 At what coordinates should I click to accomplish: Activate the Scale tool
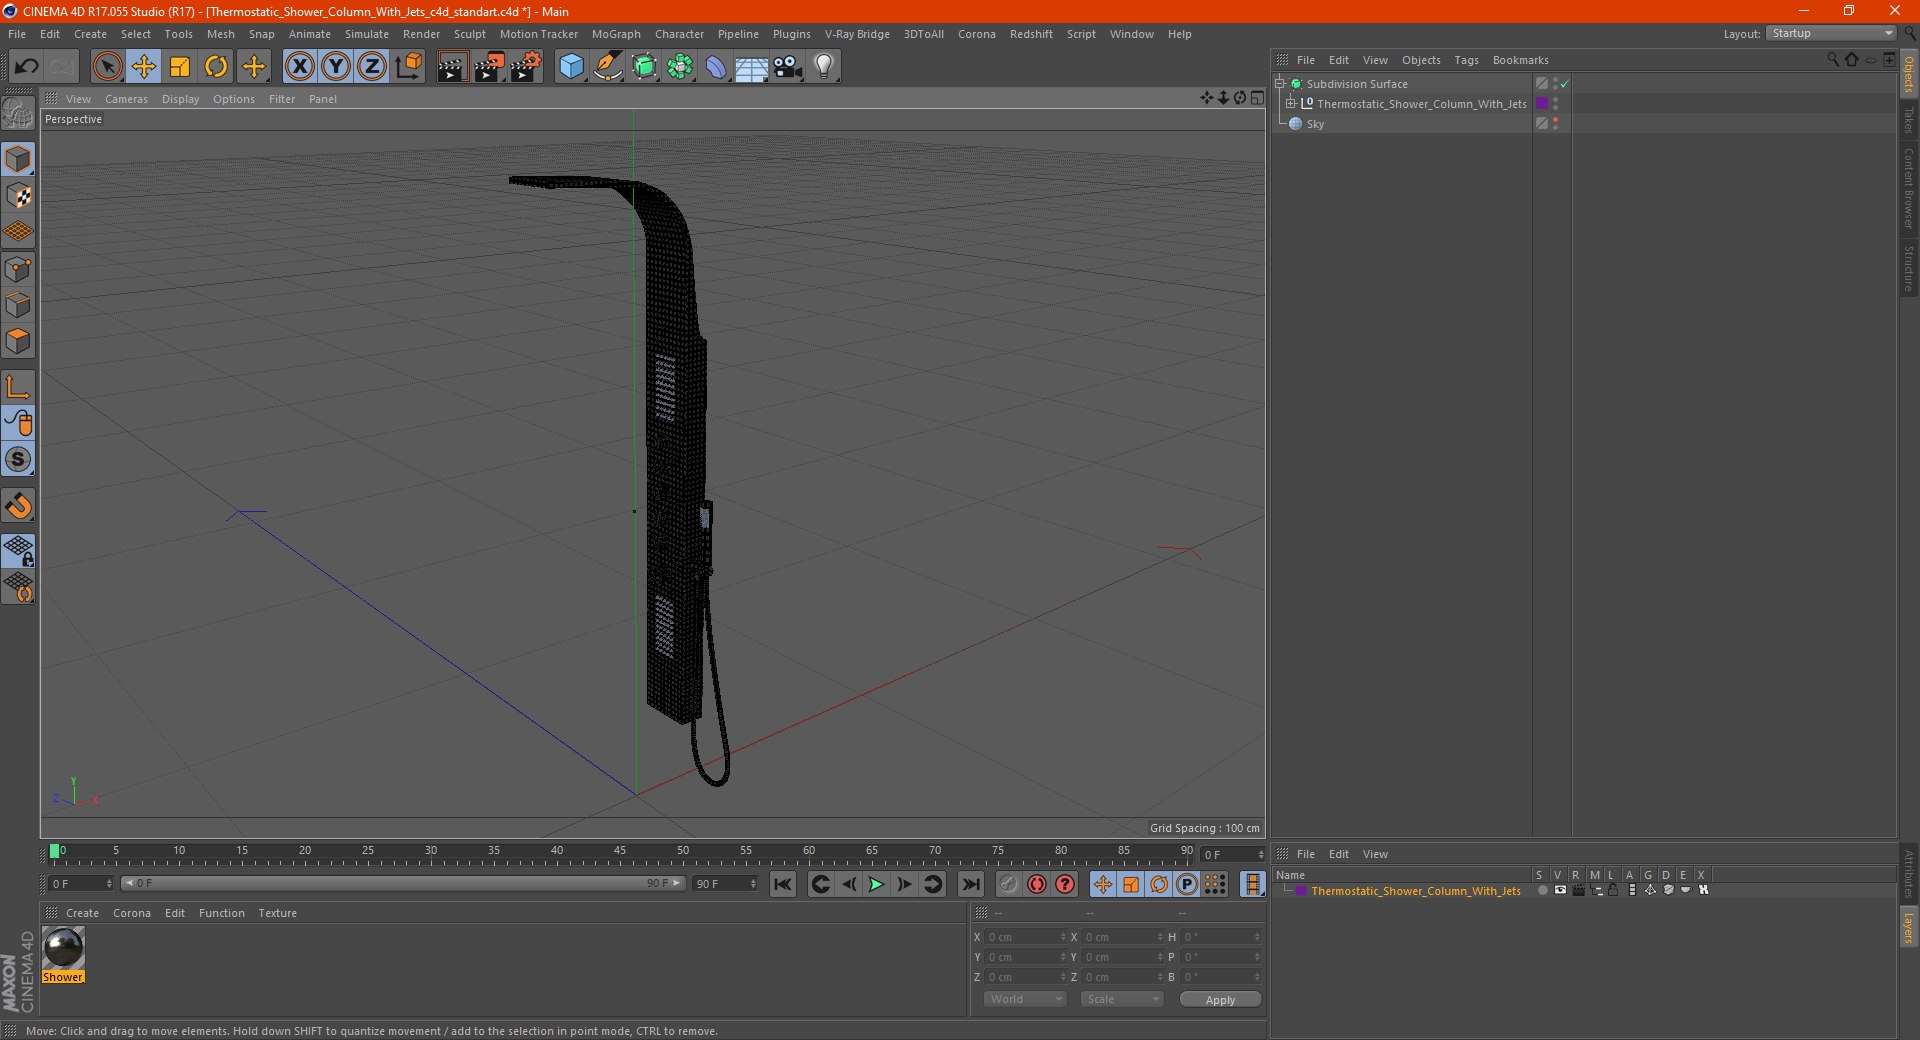(180, 67)
